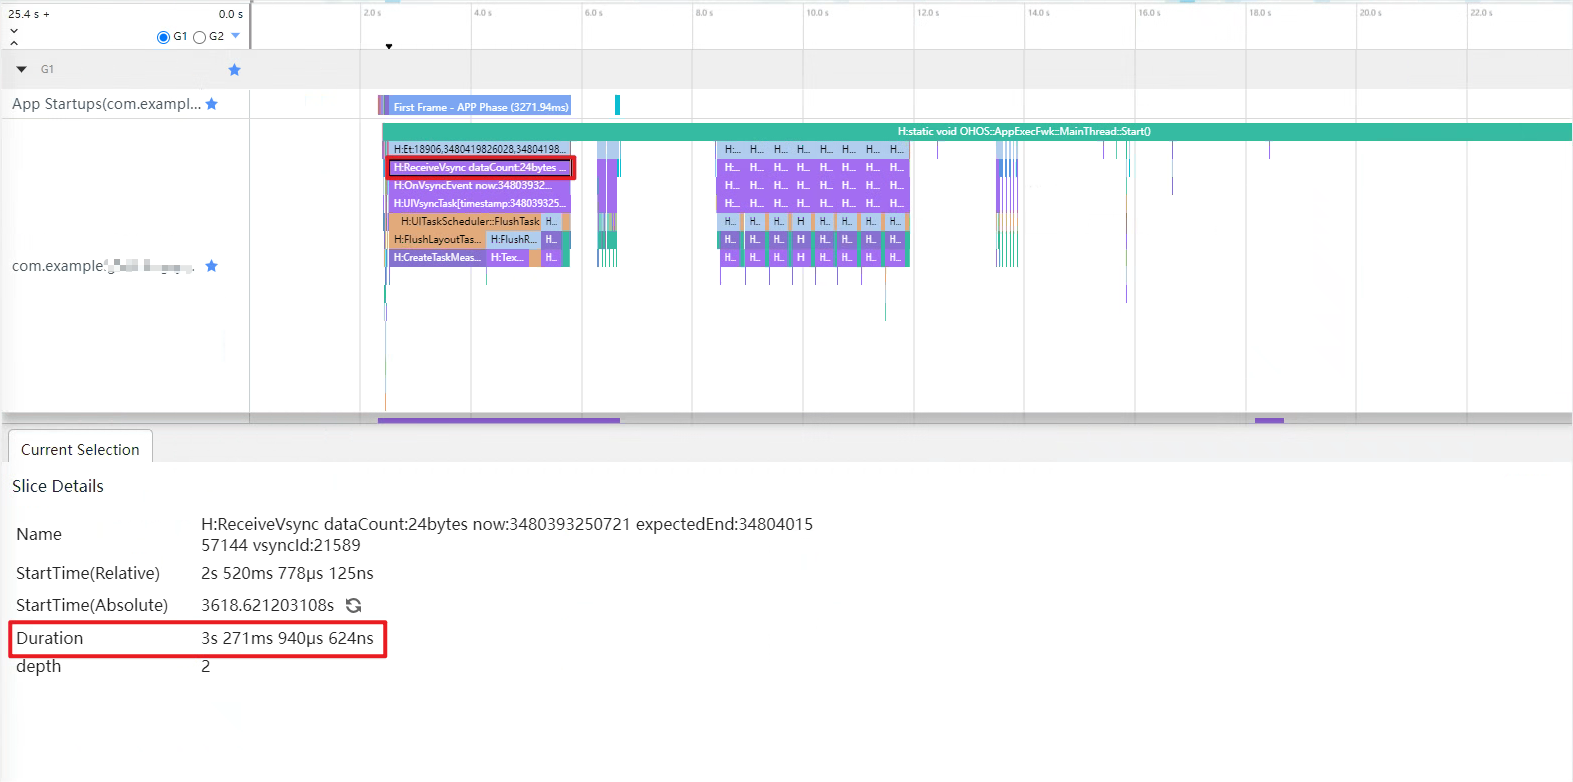
Task: Click the H:ReceiveVsync dataCount slice
Action: coord(480,168)
